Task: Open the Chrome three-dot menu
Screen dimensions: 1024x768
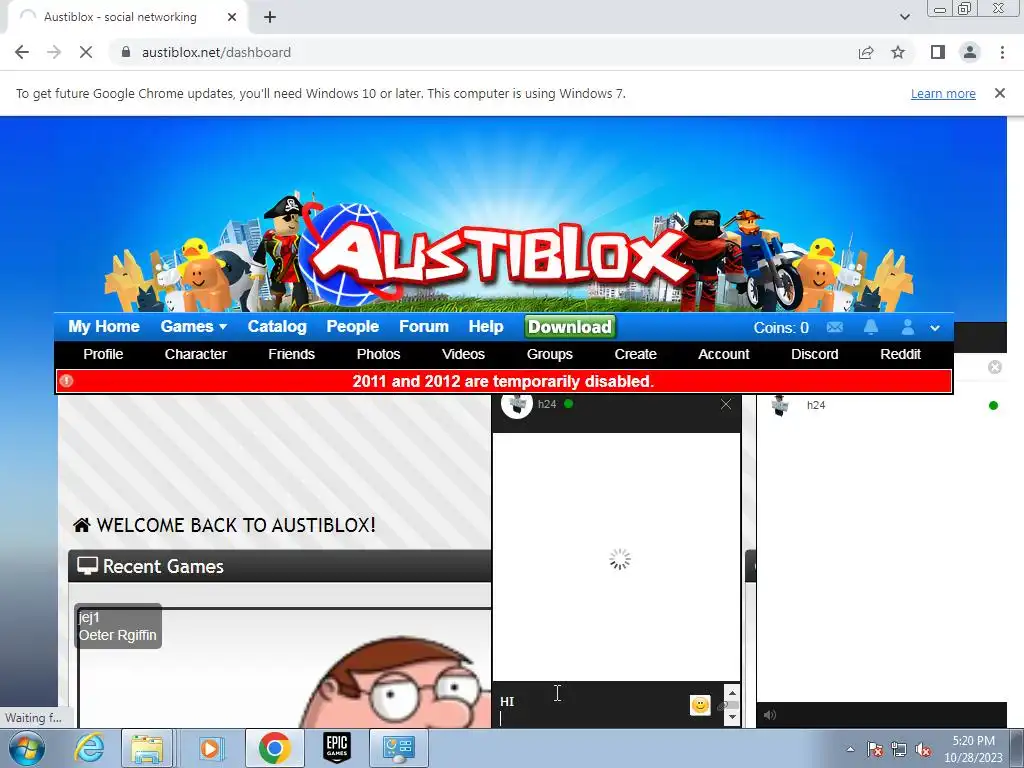Action: [x=1002, y=52]
